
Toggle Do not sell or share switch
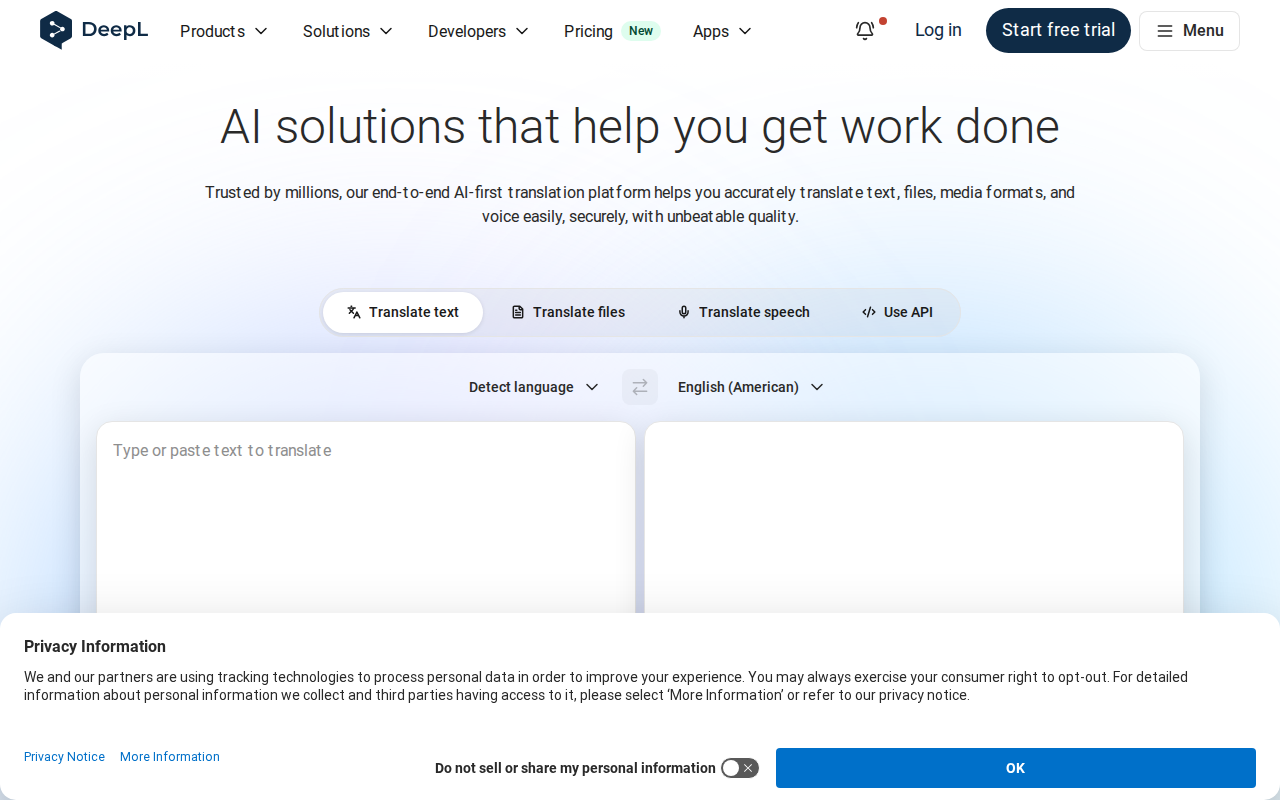740,768
